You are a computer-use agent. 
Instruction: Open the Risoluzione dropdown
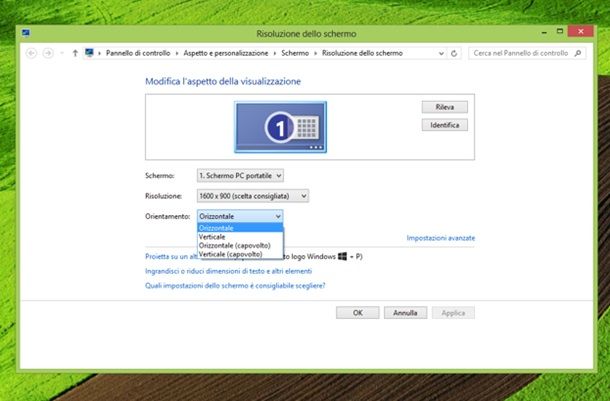[253, 196]
